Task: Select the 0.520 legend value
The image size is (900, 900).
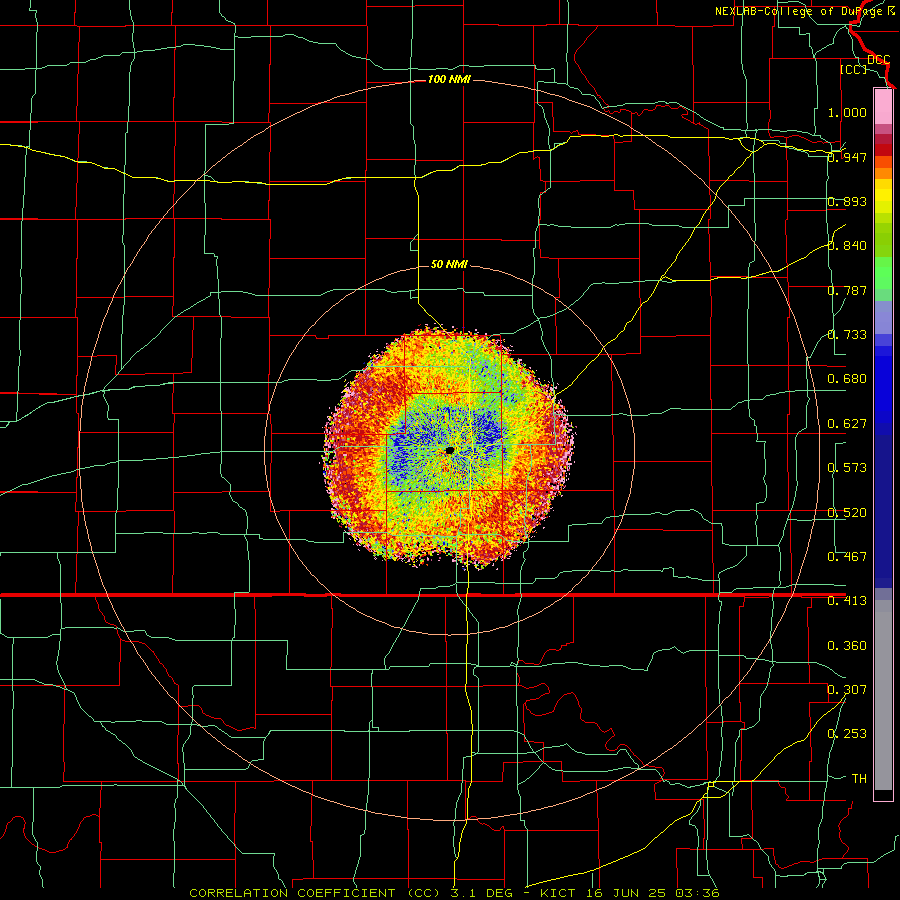Action: 847,513
